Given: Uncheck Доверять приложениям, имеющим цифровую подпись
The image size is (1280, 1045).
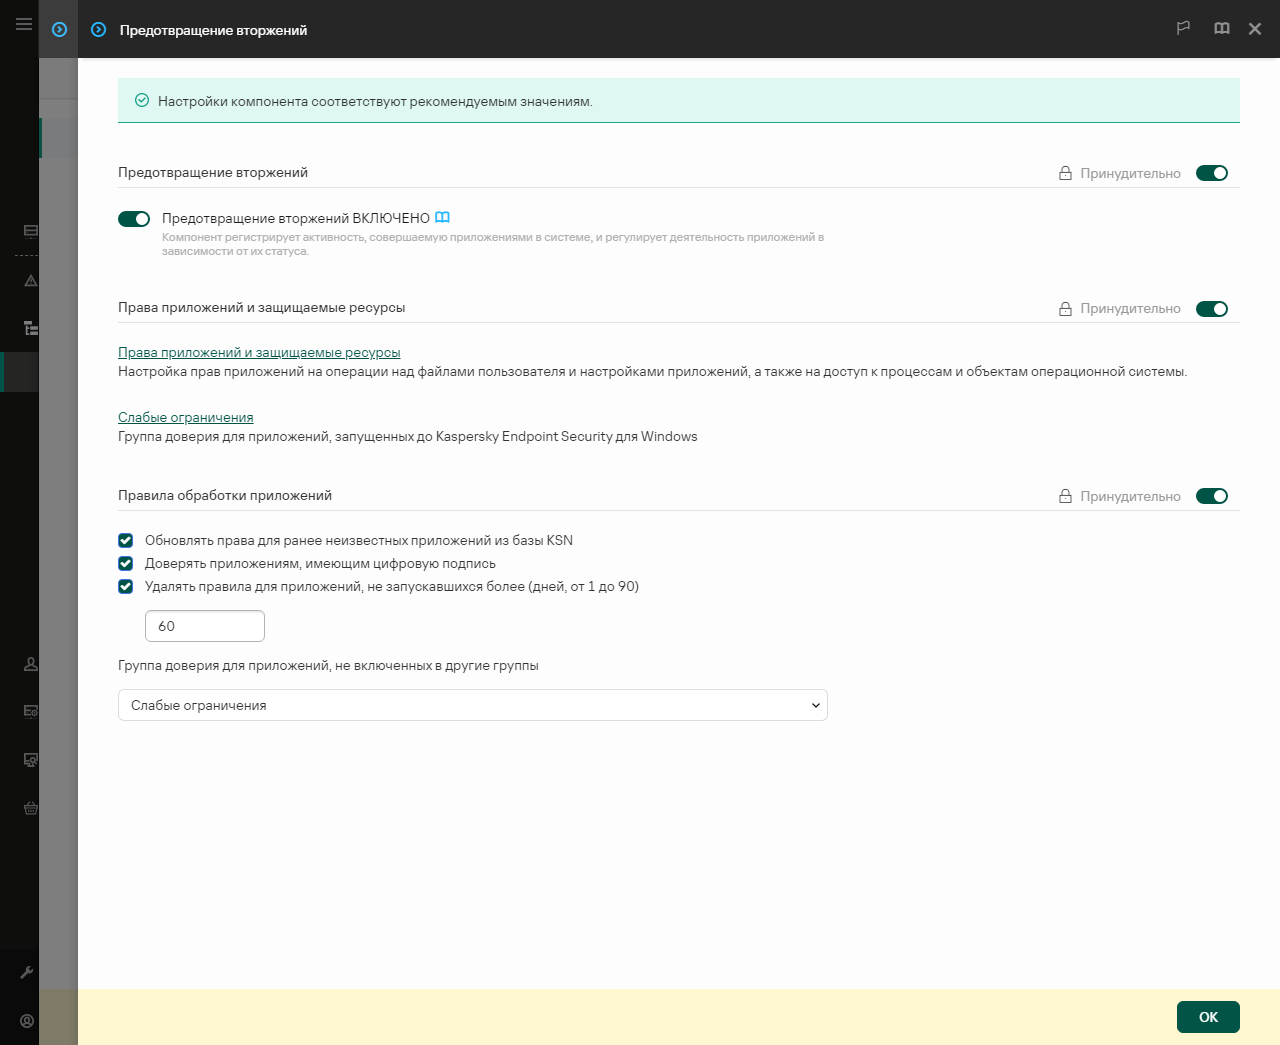Looking at the screenshot, I should [126, 563].
